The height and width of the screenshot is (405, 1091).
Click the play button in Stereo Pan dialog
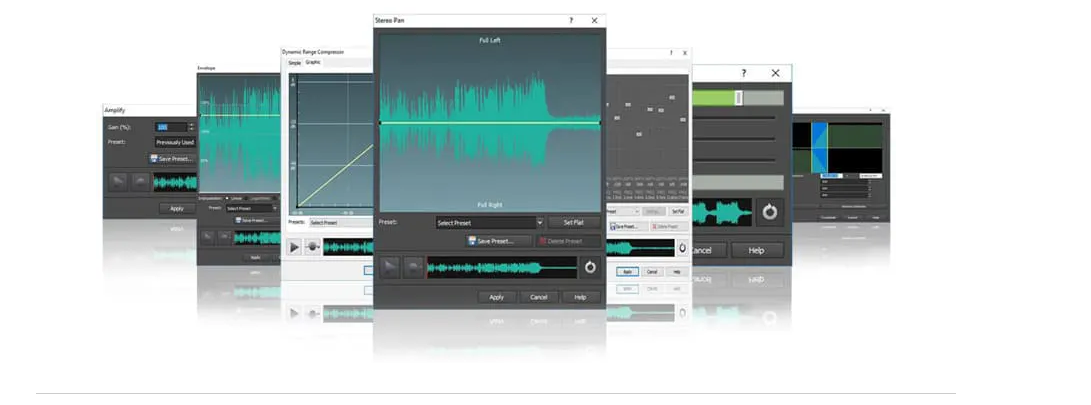click(389, 267)
